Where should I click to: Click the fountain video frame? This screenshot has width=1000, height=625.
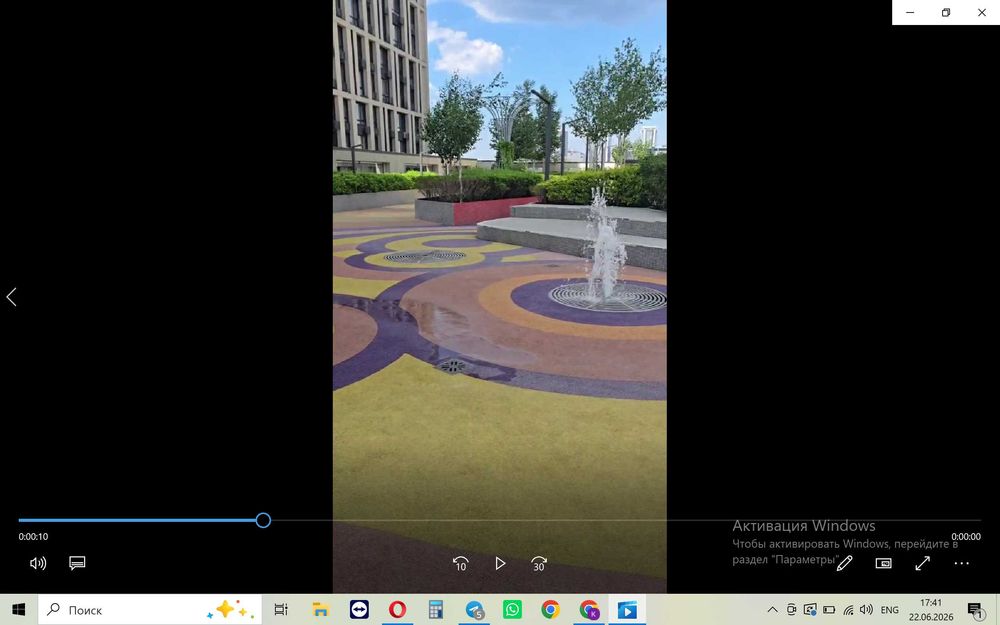click(500, 297)
